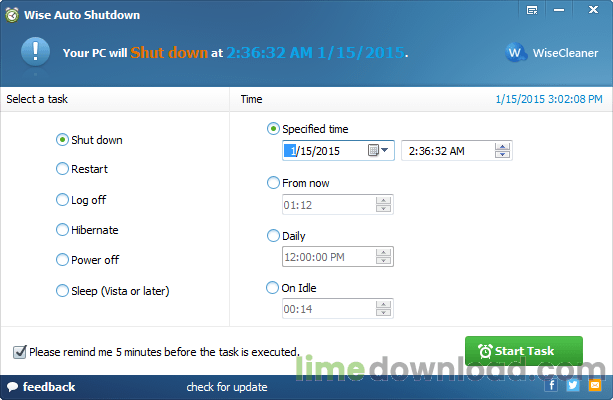Select the Restart task option
The height and width of the screenshot is (400, 613).
82,169
